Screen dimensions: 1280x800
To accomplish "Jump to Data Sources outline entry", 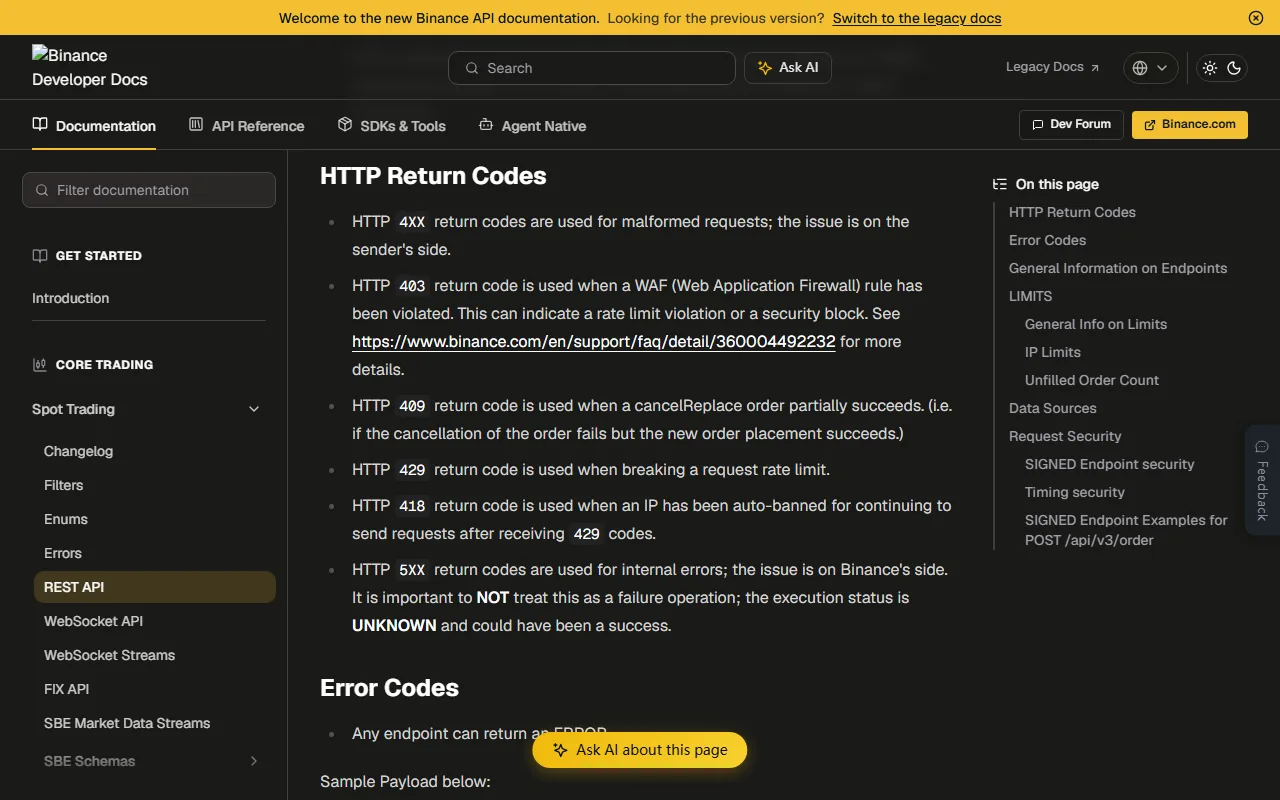I will pos(1053,408).
